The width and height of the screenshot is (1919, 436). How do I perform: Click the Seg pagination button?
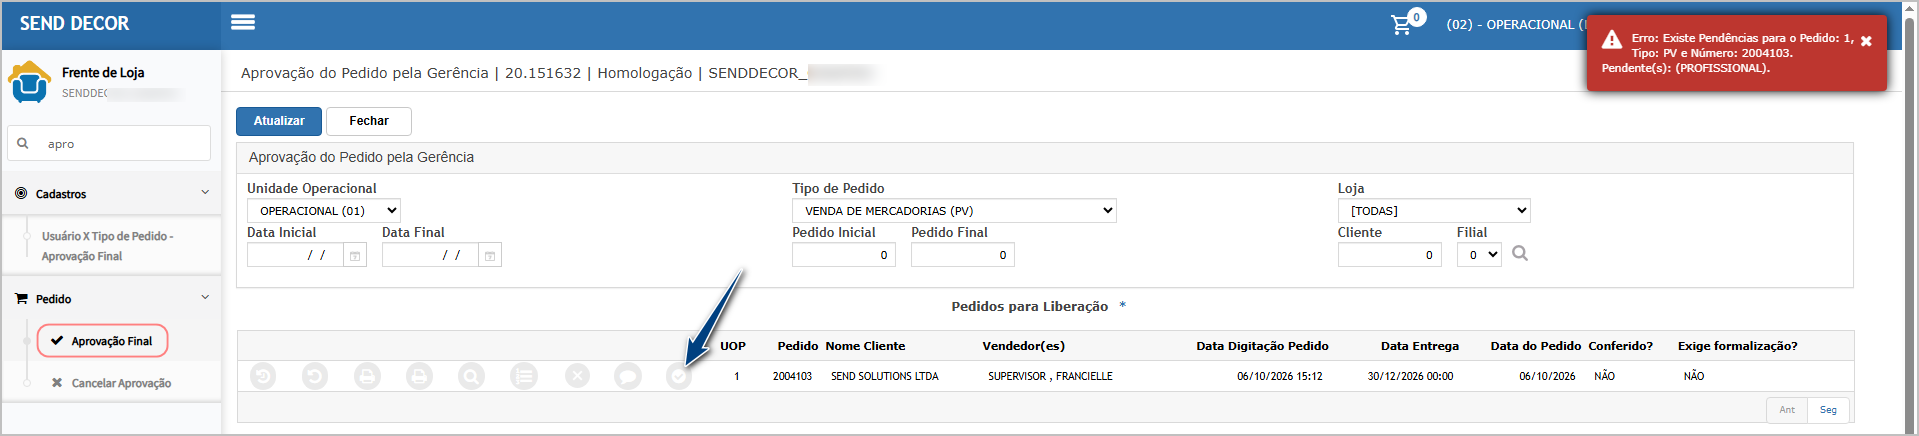click(x=1828, y=410)
